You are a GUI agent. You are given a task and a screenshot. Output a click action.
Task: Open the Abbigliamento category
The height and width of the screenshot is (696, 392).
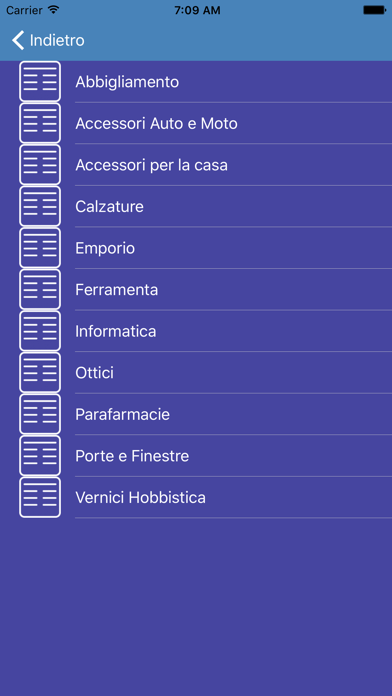pos(196,82)
